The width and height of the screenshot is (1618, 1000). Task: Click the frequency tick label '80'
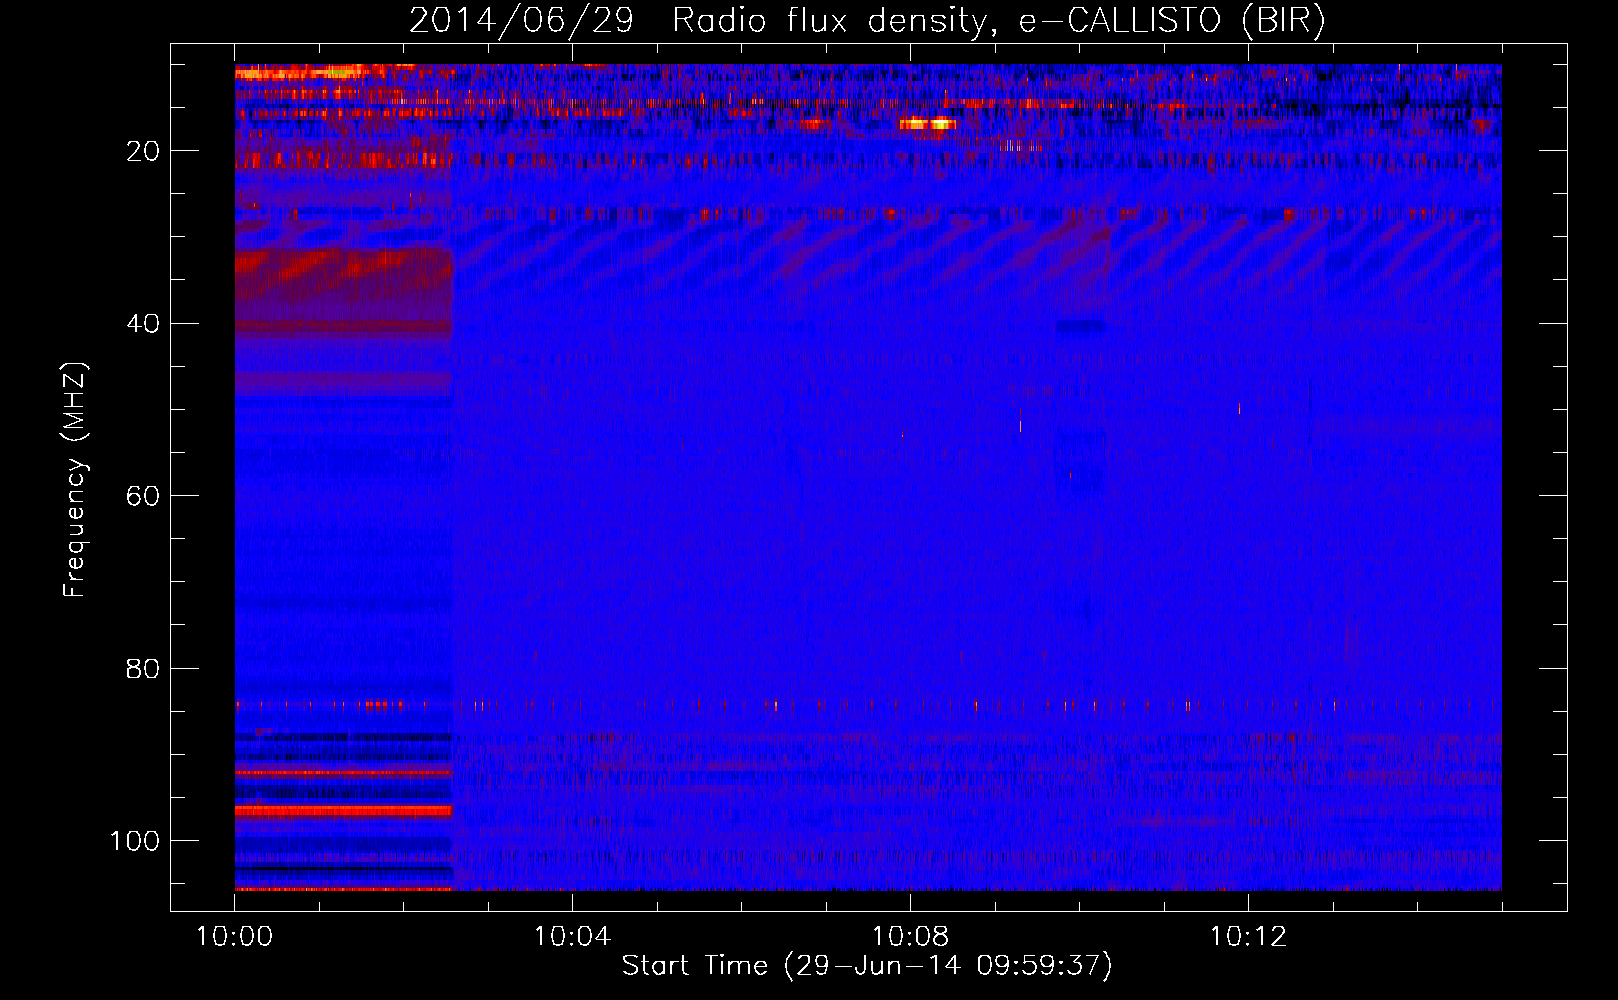pyautogui.click(x=143, y=669)
